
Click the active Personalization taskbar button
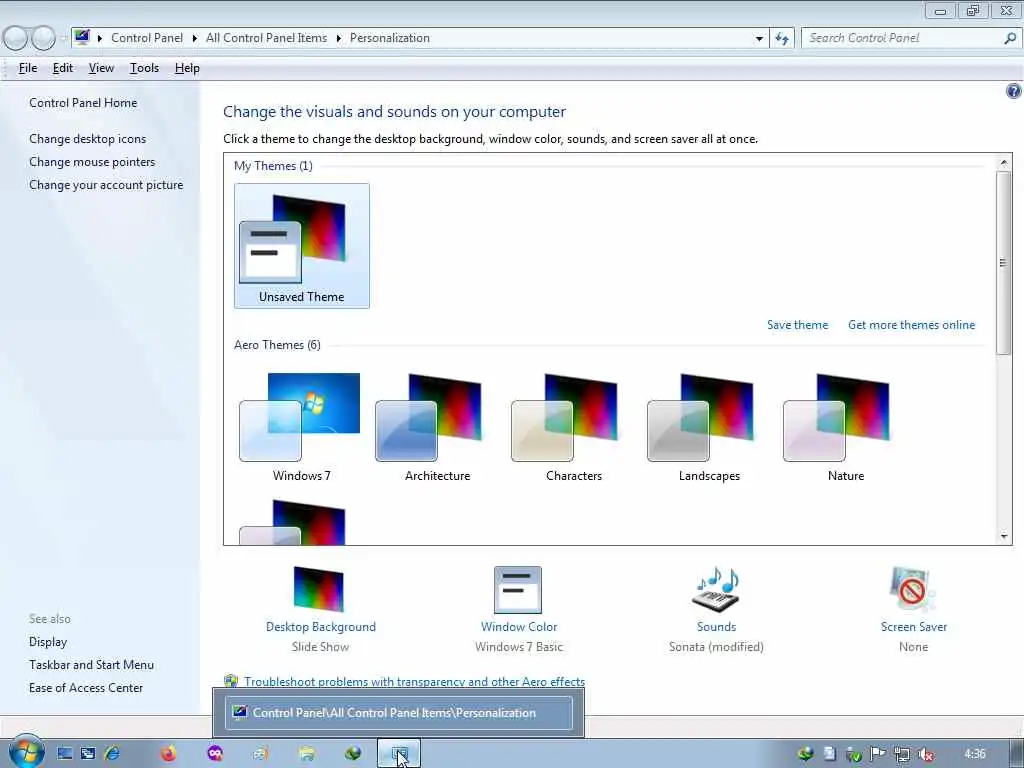(399, 754)
